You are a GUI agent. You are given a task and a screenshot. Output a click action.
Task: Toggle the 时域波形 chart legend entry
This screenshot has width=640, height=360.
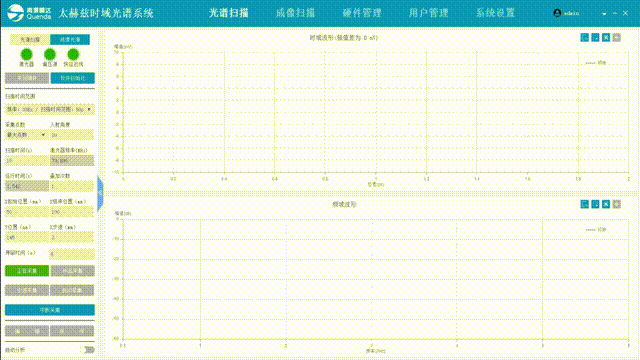596,63
